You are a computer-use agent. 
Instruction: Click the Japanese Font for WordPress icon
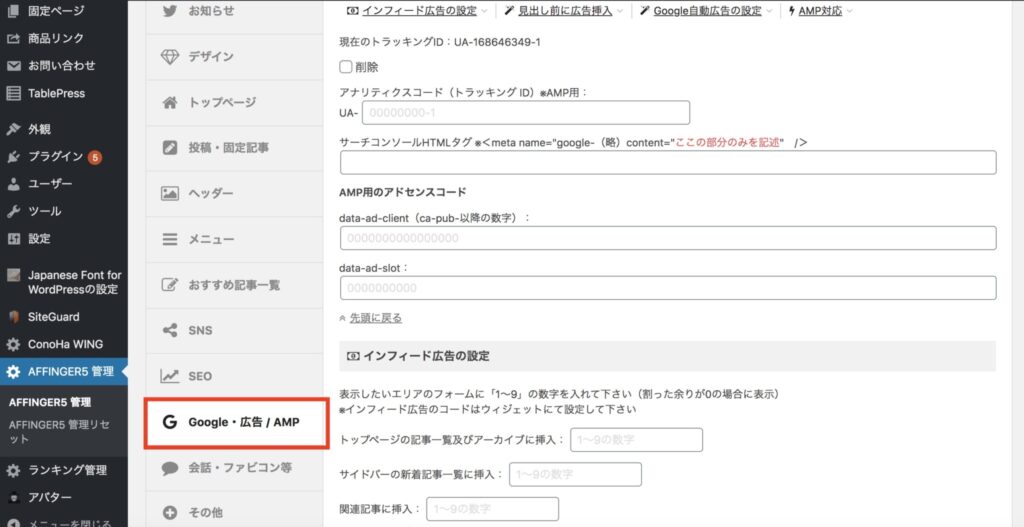(13, 275)
